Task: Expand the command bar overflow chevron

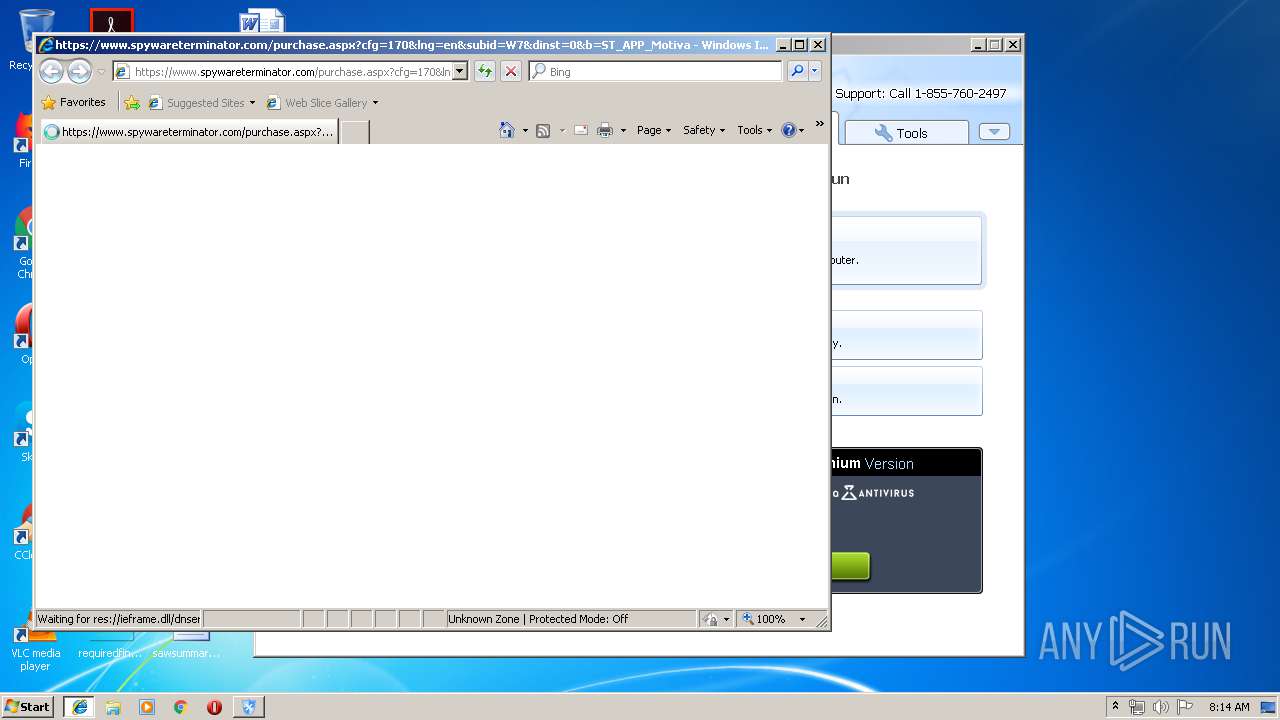Action: (x=819, y=124)
